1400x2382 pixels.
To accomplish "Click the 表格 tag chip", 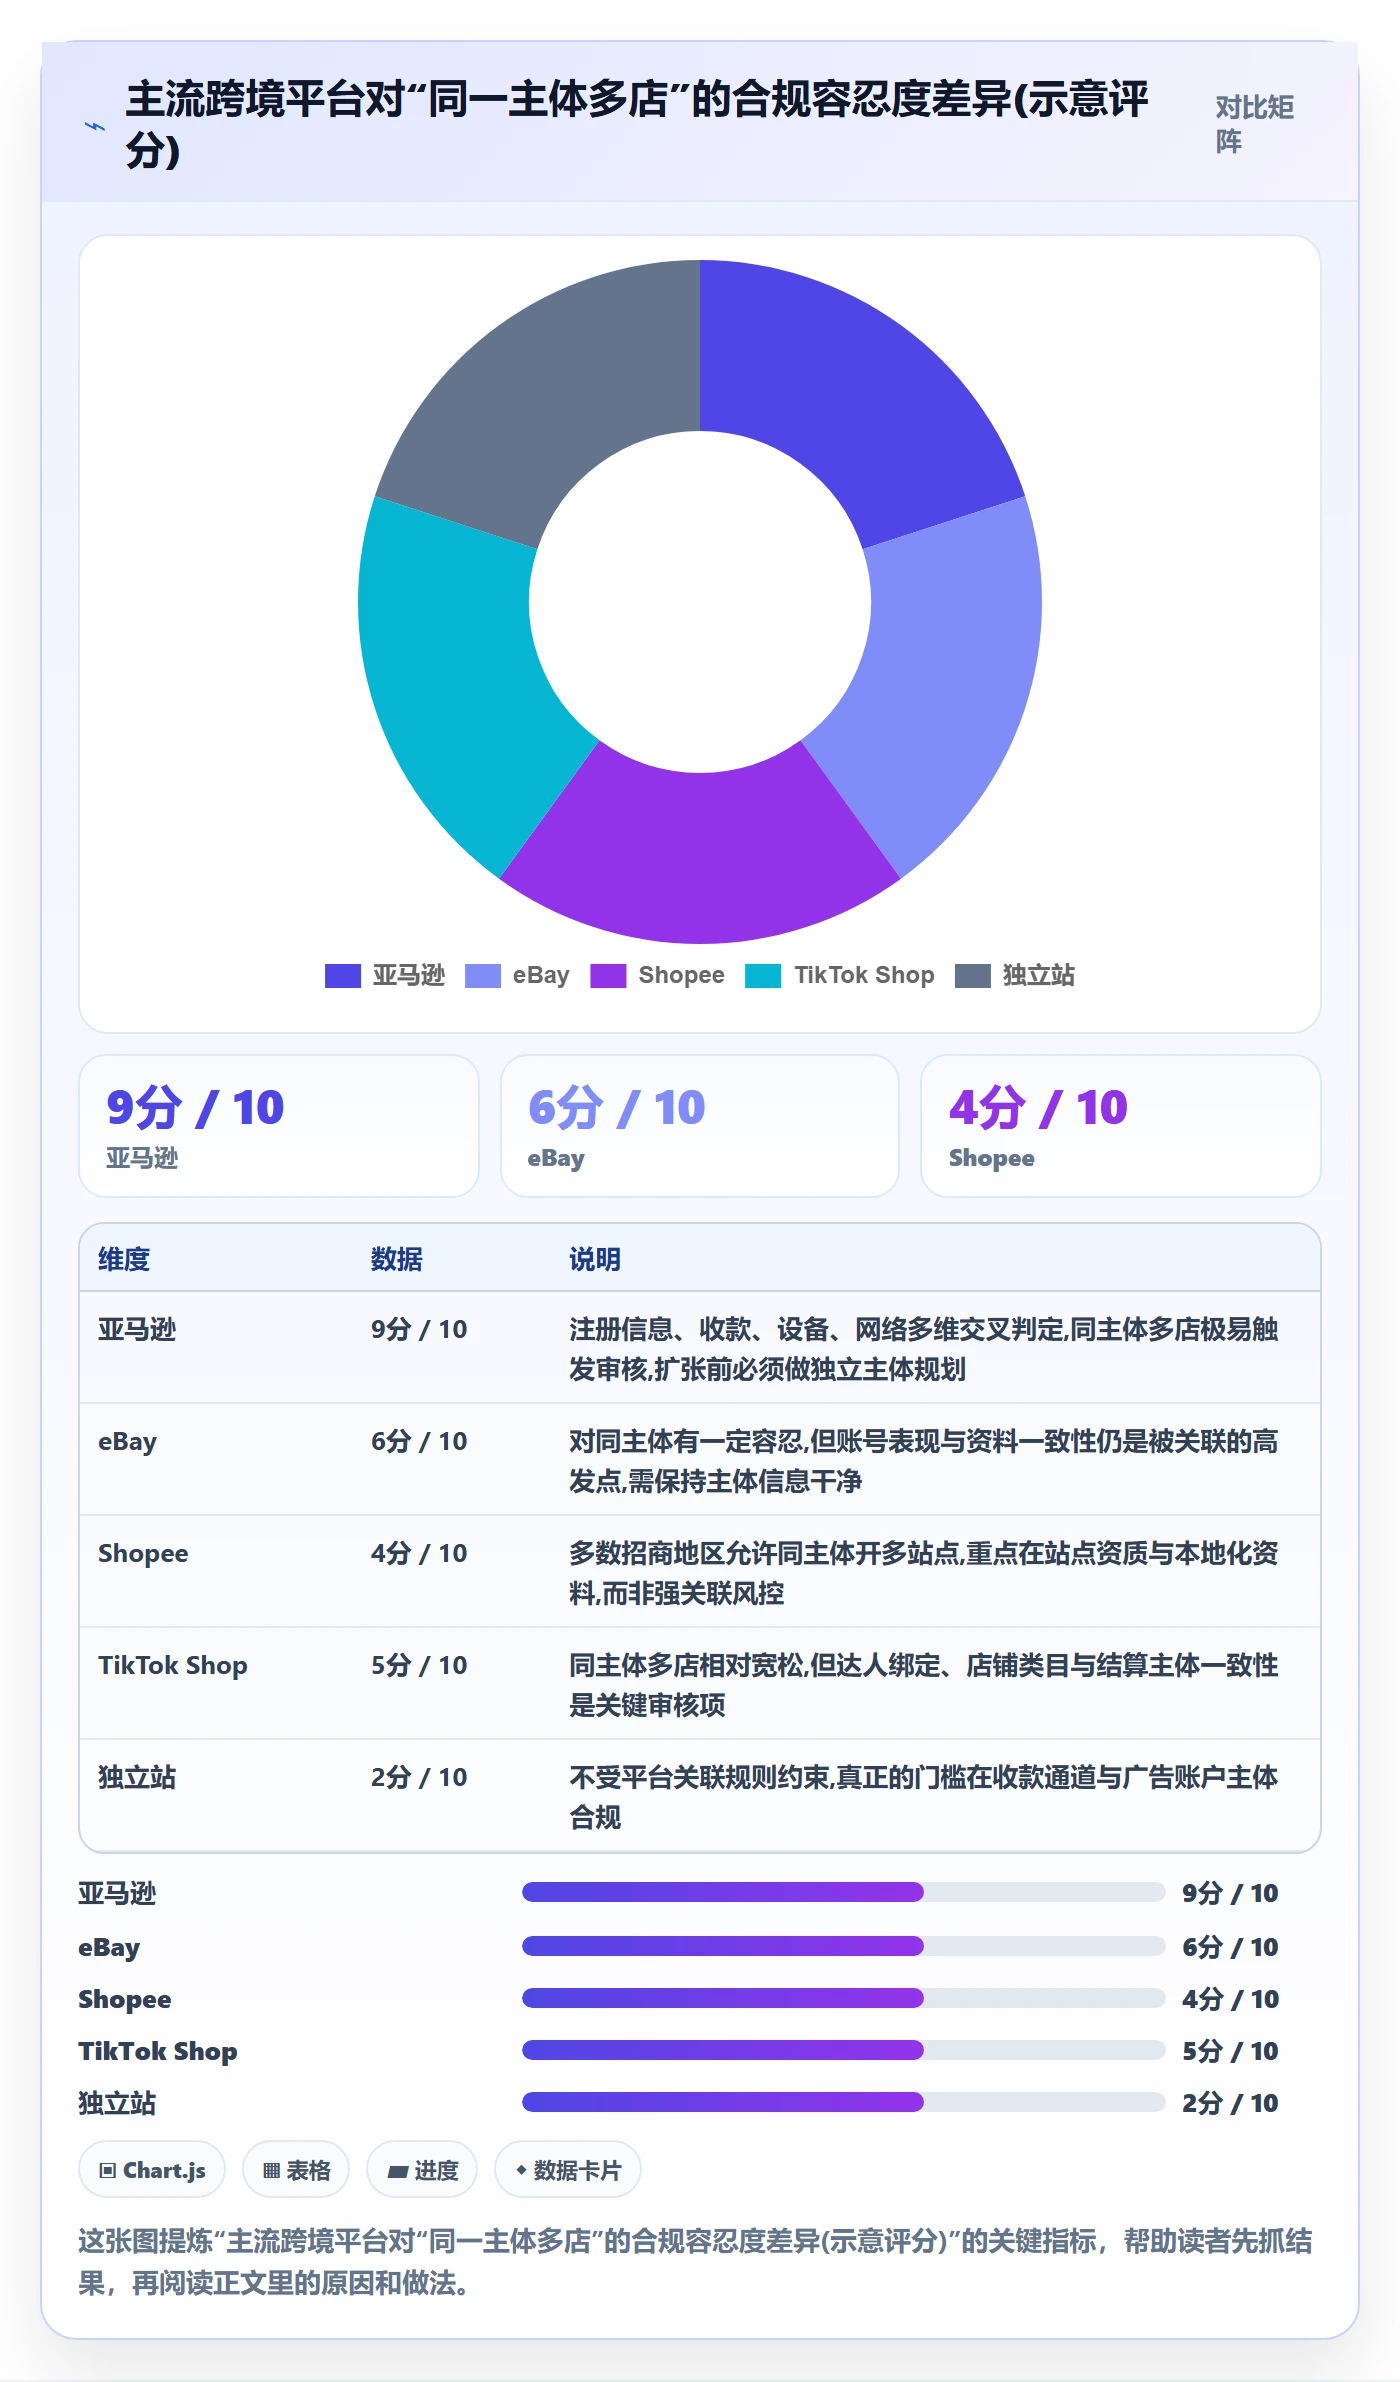I will (x=296, y=2170).
